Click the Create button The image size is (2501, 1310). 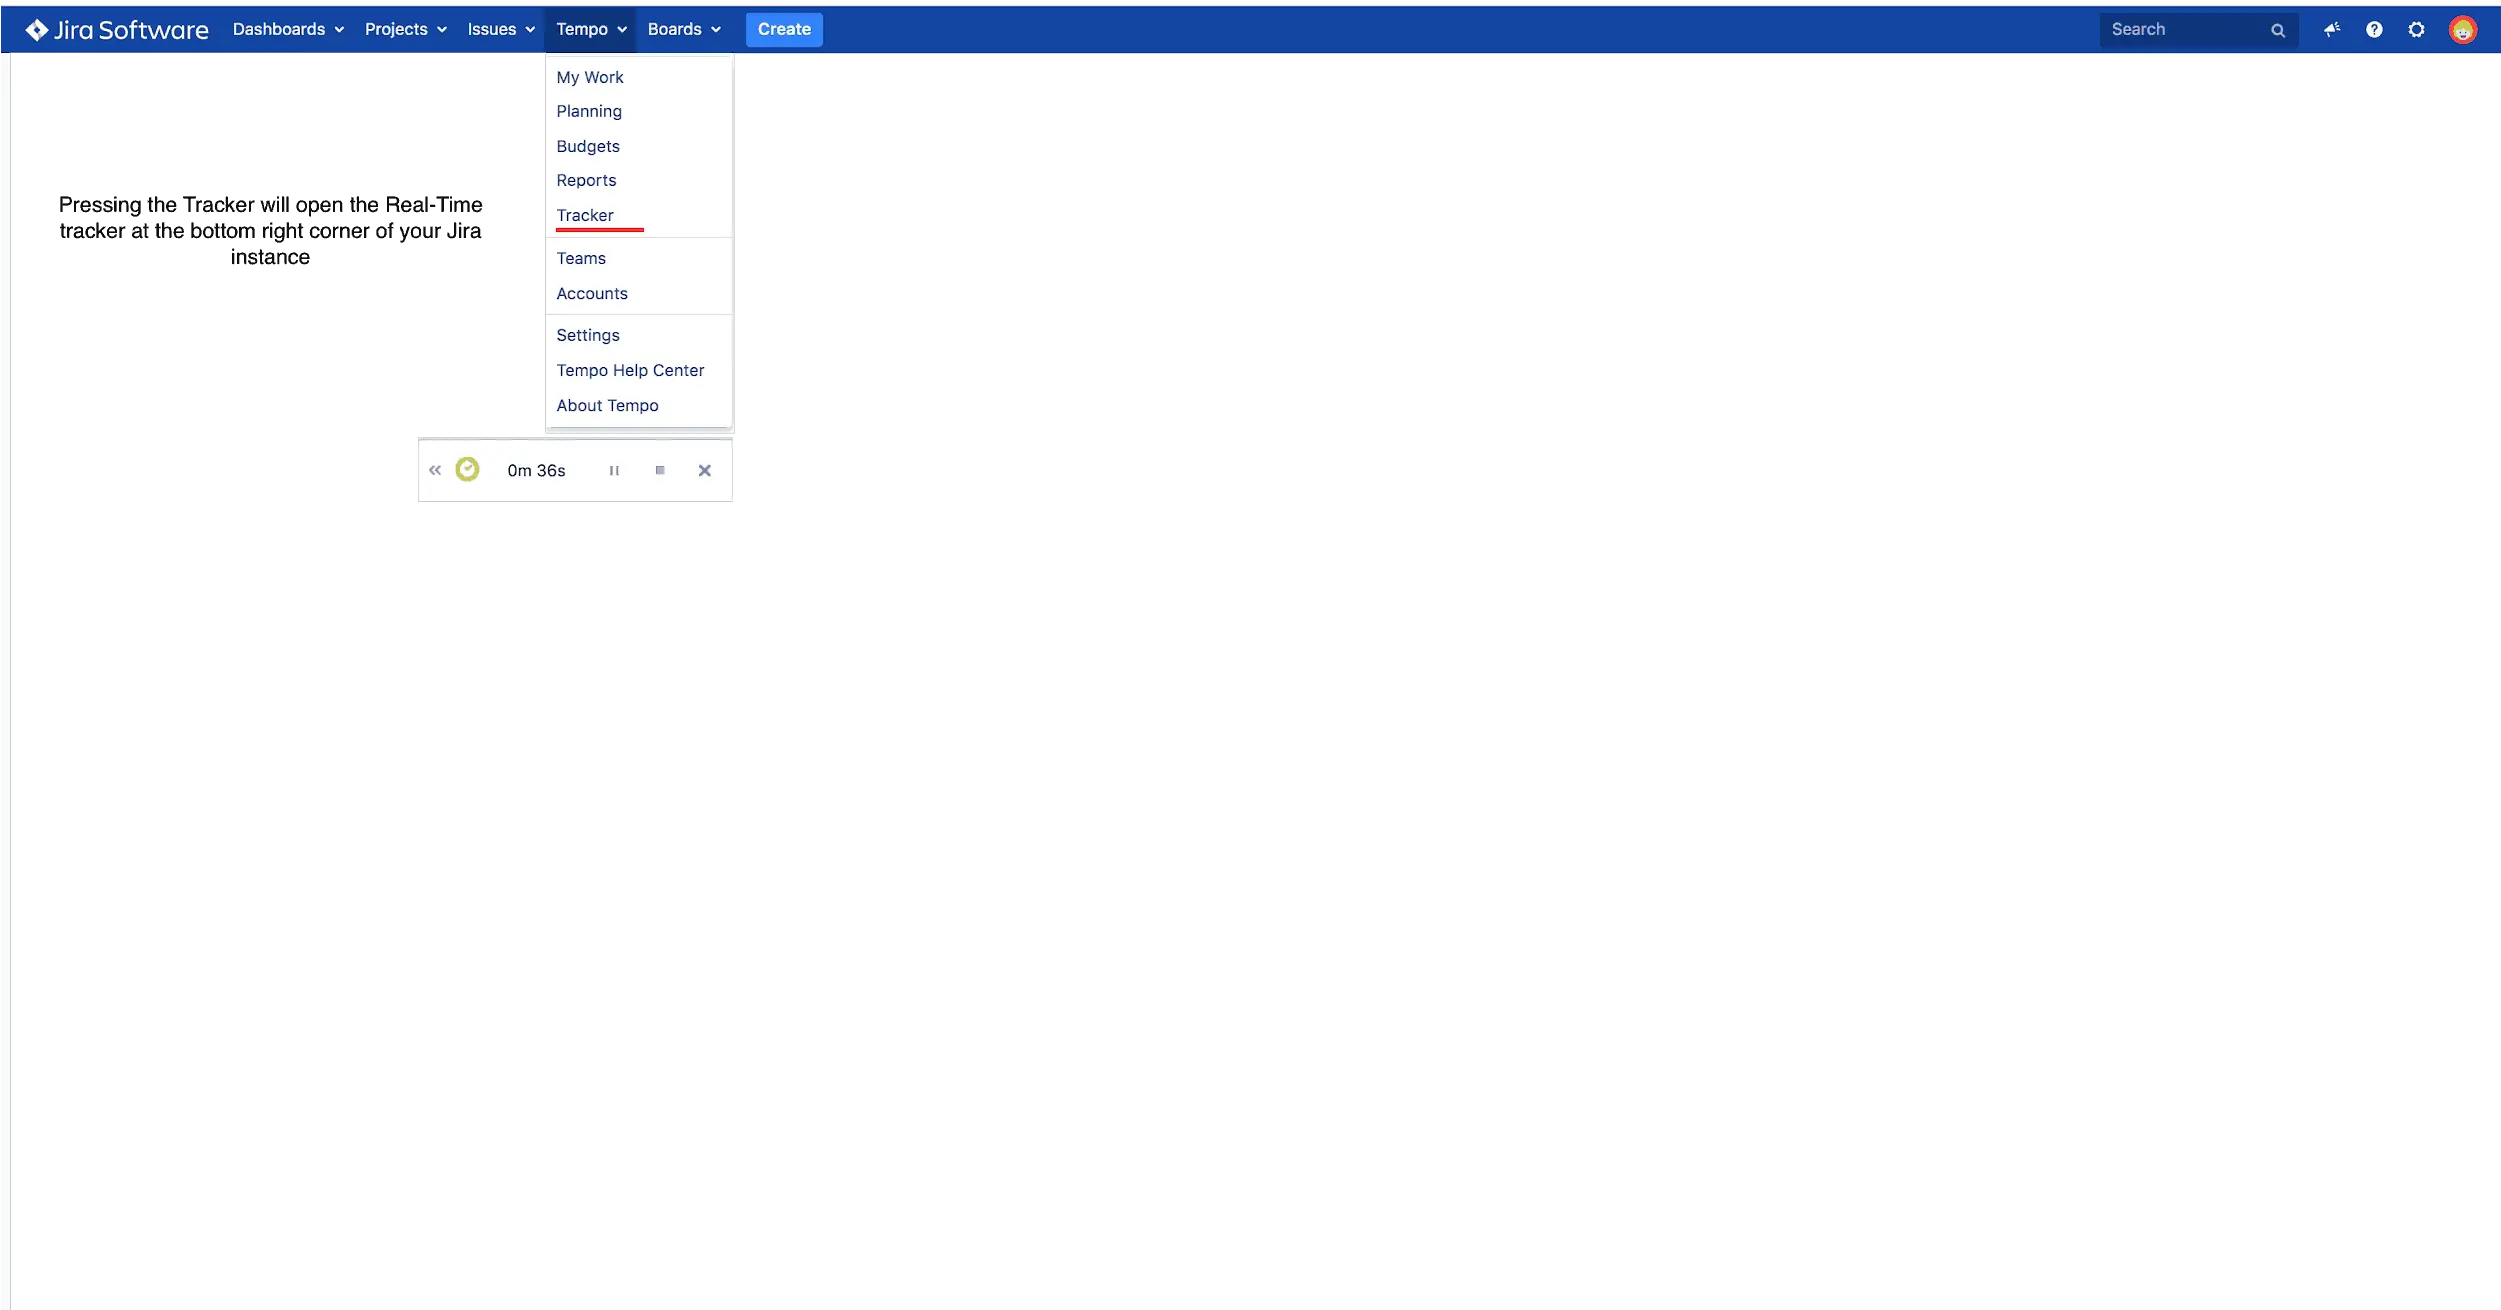coord(784,28)
